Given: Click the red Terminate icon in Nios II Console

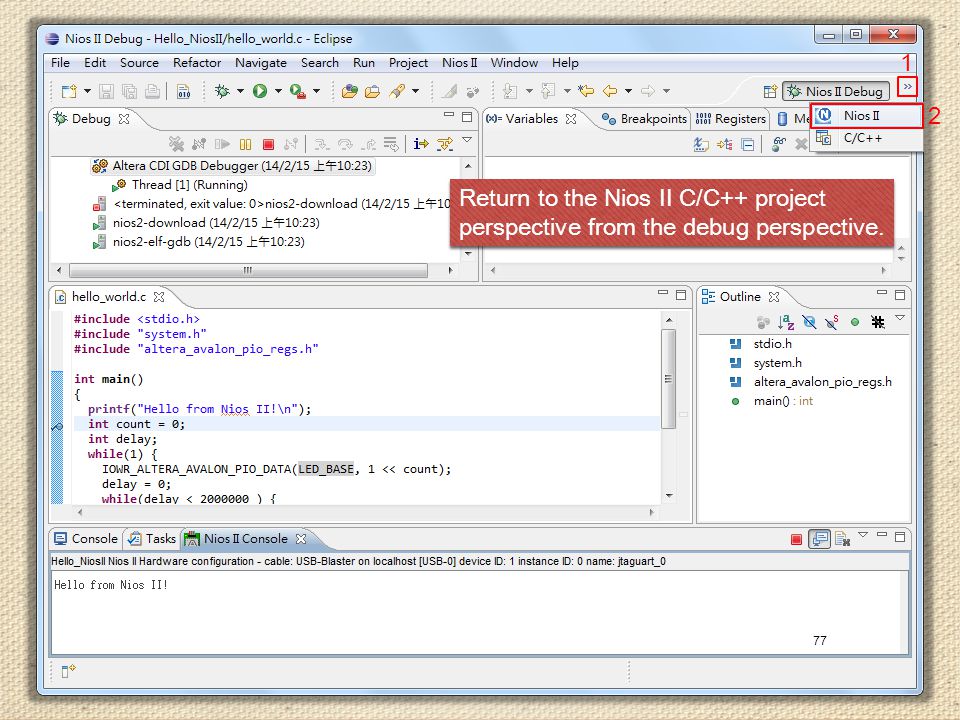Looking at the screenshot, I should point(796,539).
